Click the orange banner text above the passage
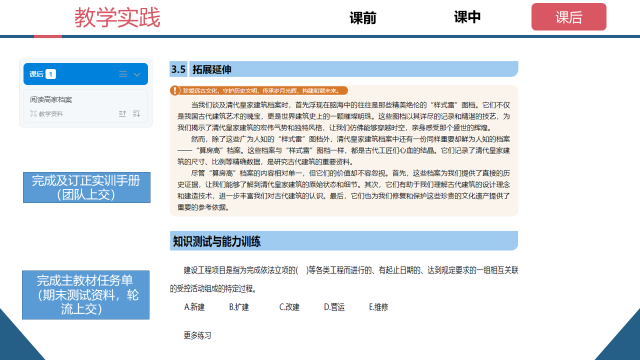Image resolution: width=640 pixels, height=360 pixels. point(261,91)
